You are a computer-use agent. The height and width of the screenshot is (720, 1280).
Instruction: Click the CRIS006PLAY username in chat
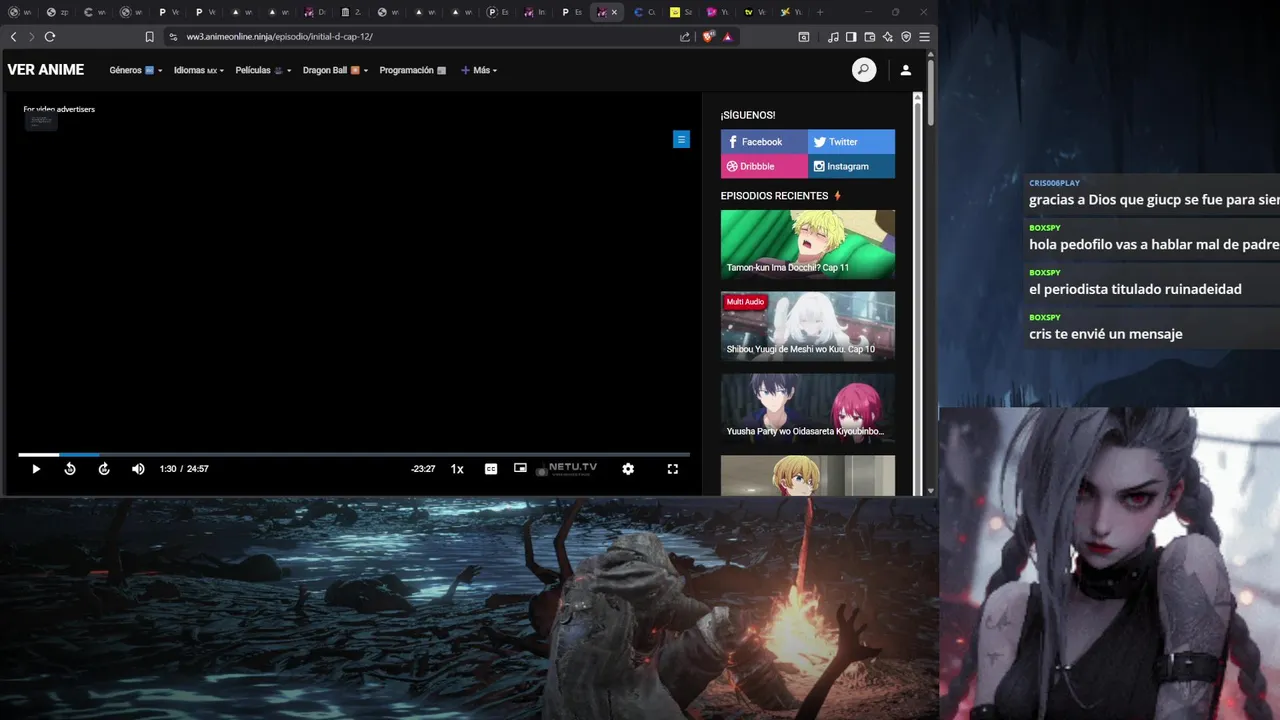[1054, 183]
